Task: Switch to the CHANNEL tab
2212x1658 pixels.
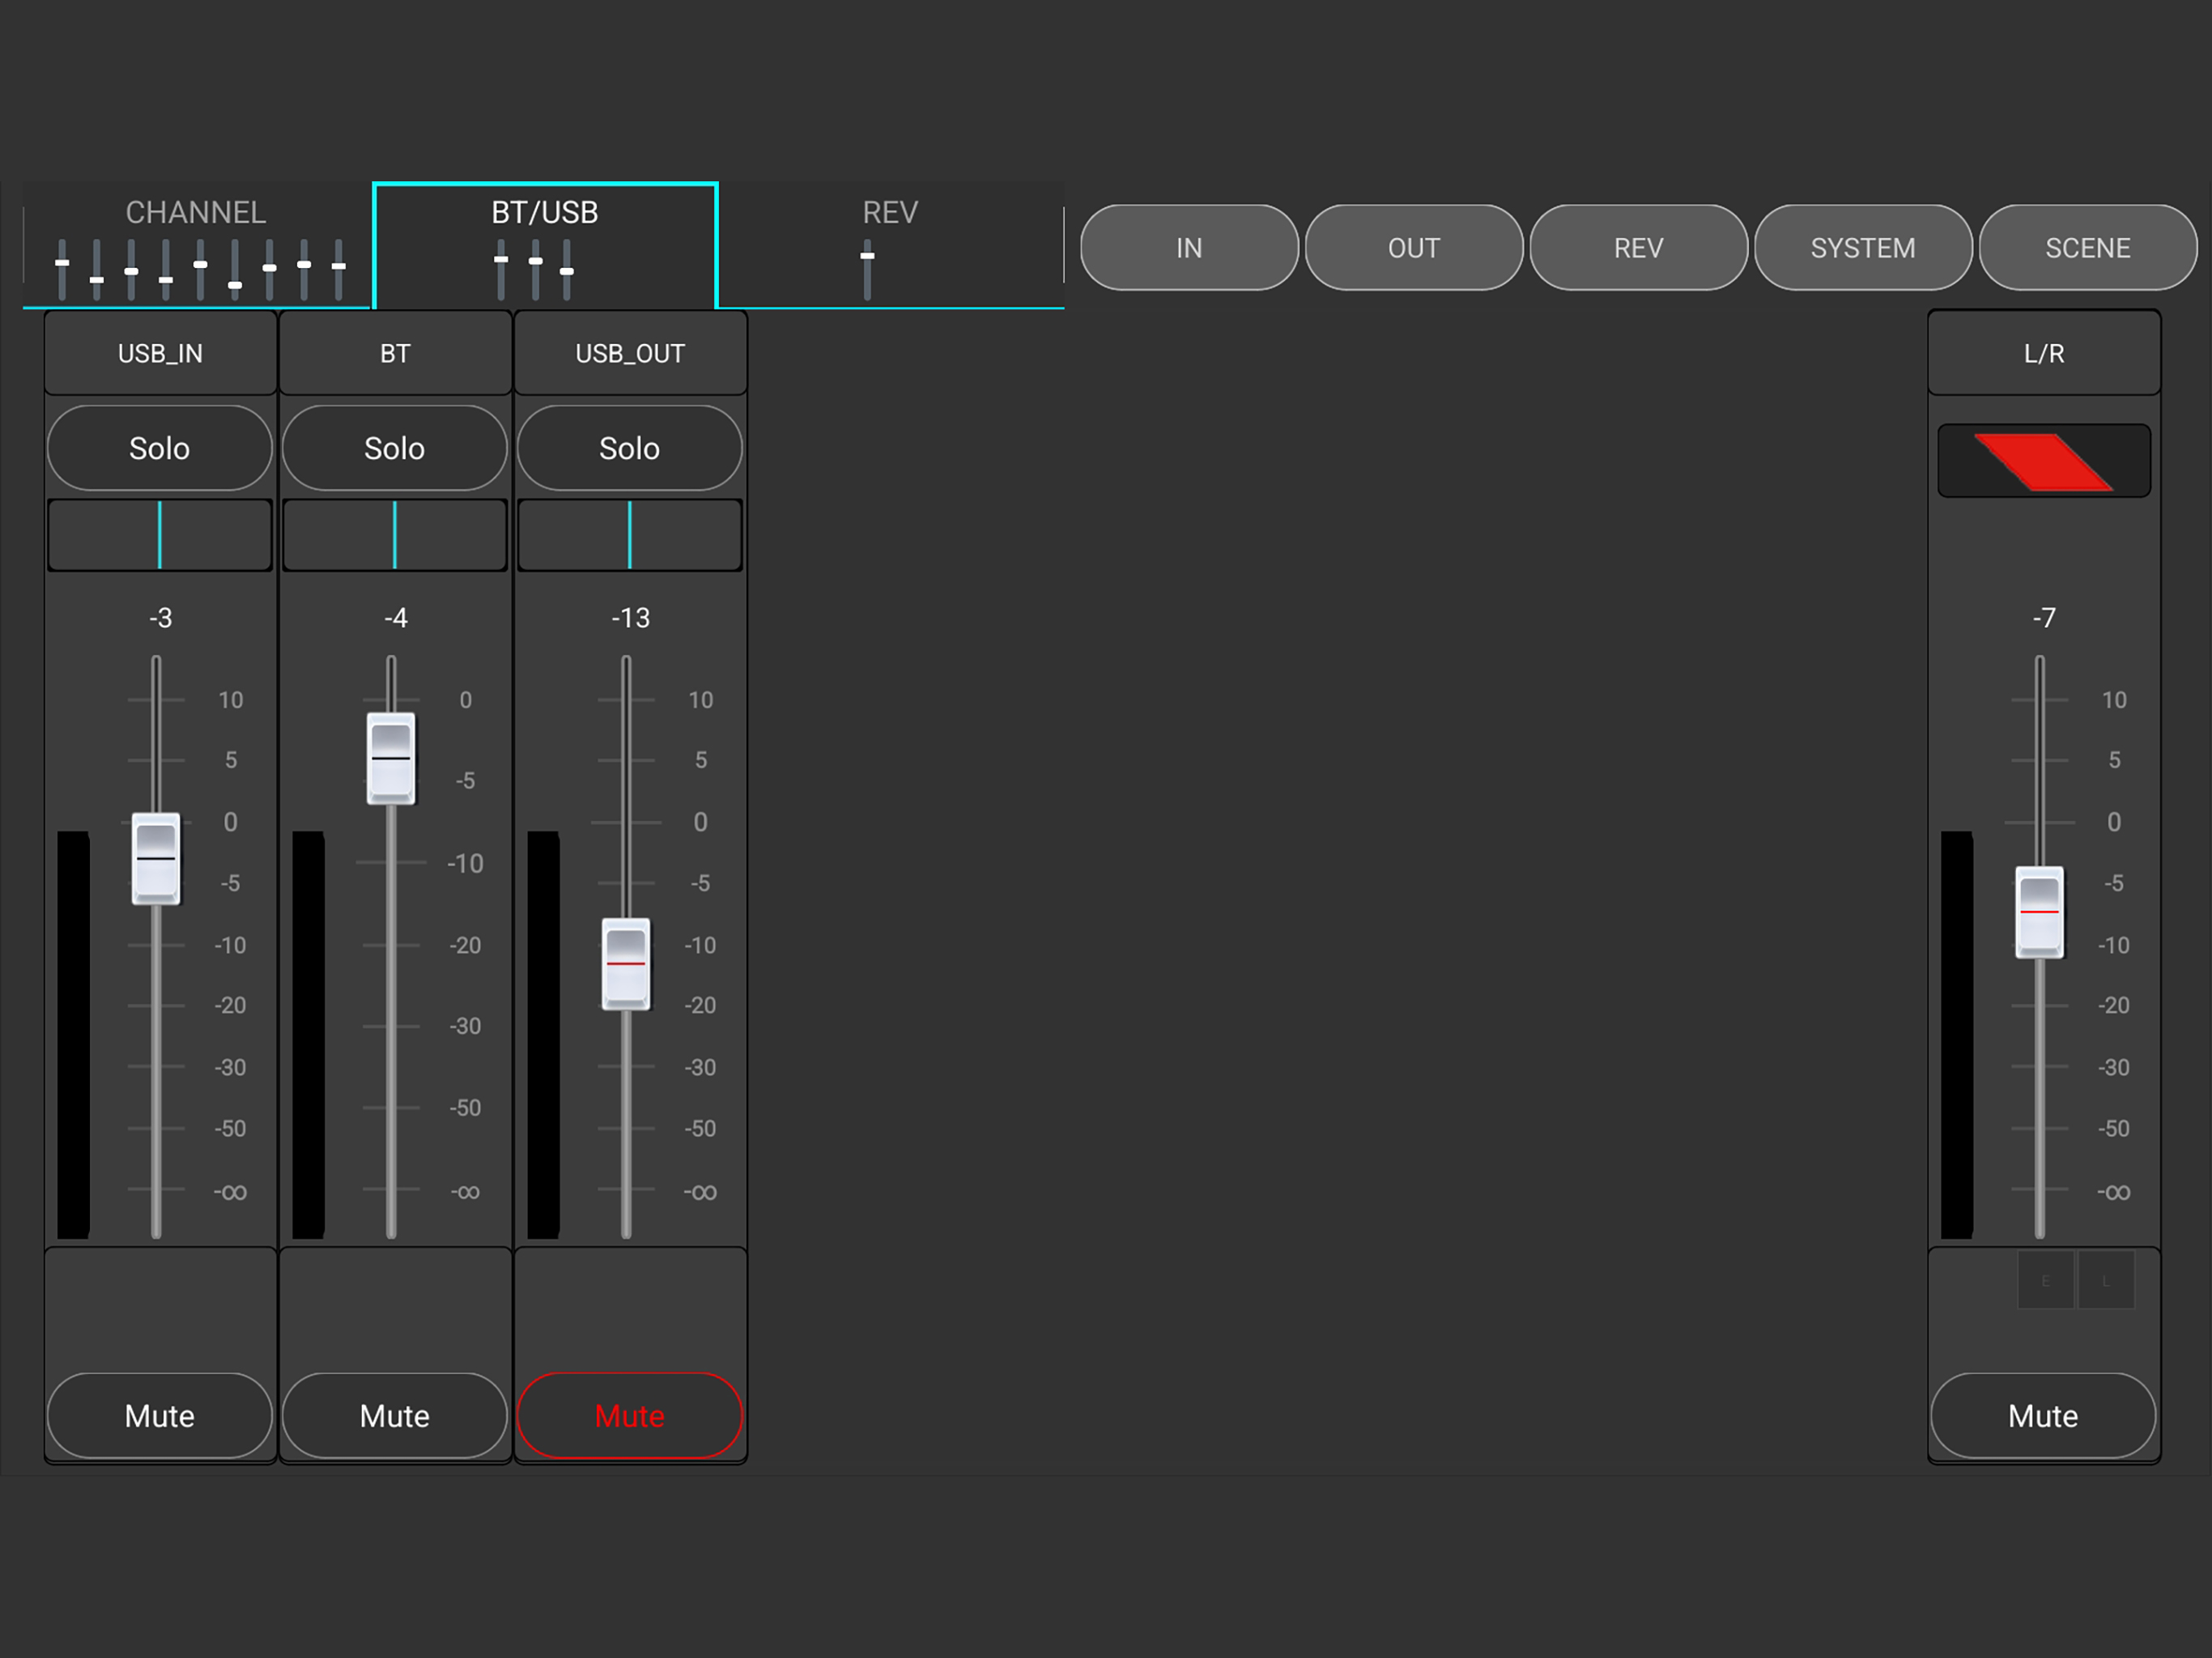Action: tap(196, 245)
